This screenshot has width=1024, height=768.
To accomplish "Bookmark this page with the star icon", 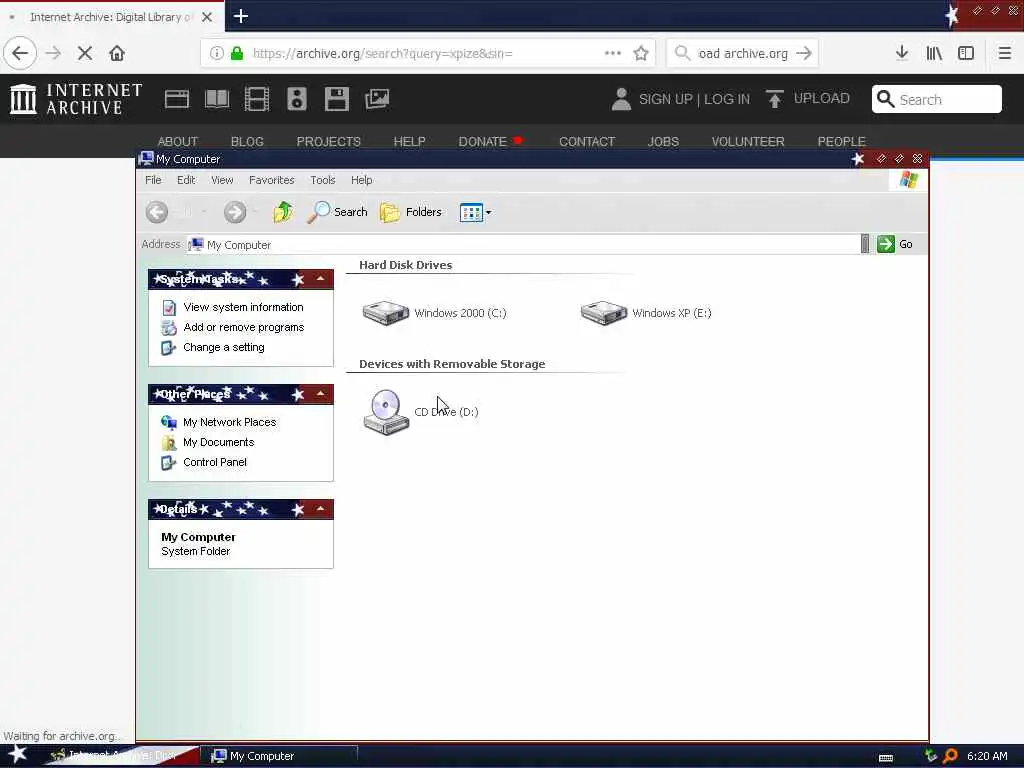I will click(x=641, y=54).
